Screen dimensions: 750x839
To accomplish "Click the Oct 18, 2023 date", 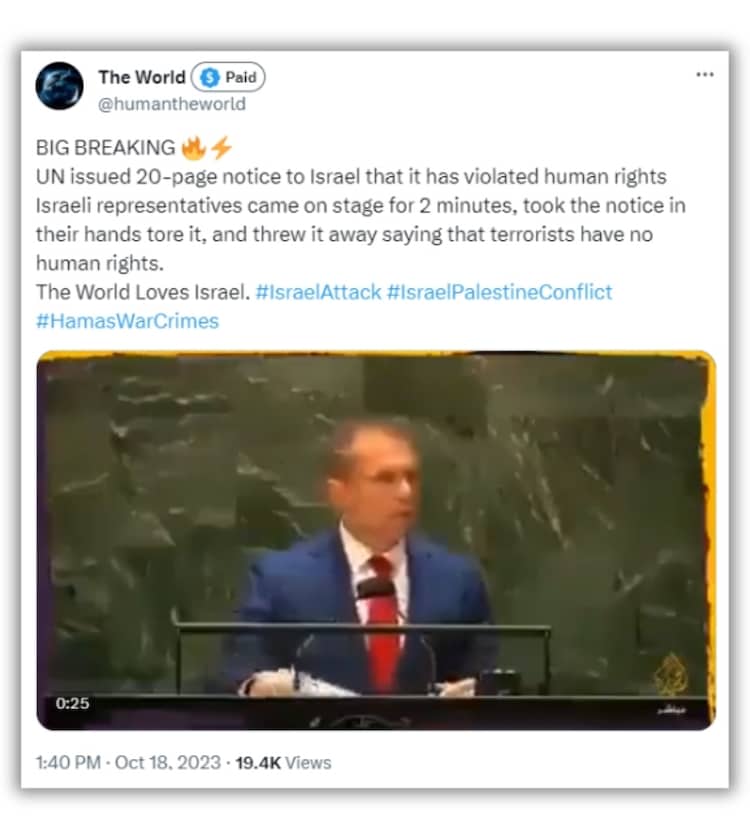I will pyautogui.click(x=167, y=762).
